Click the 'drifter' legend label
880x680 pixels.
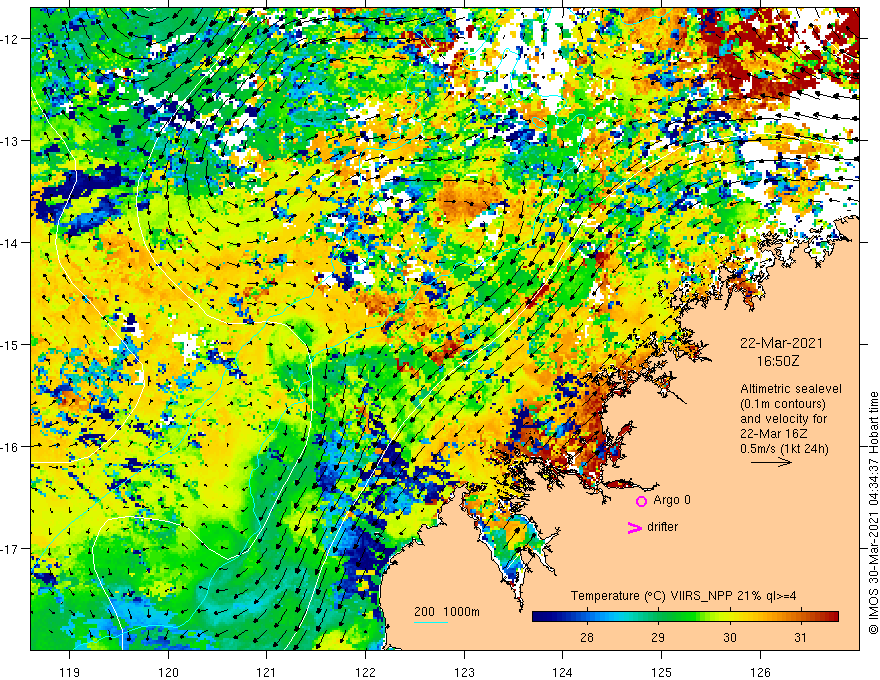pos(662,527)
